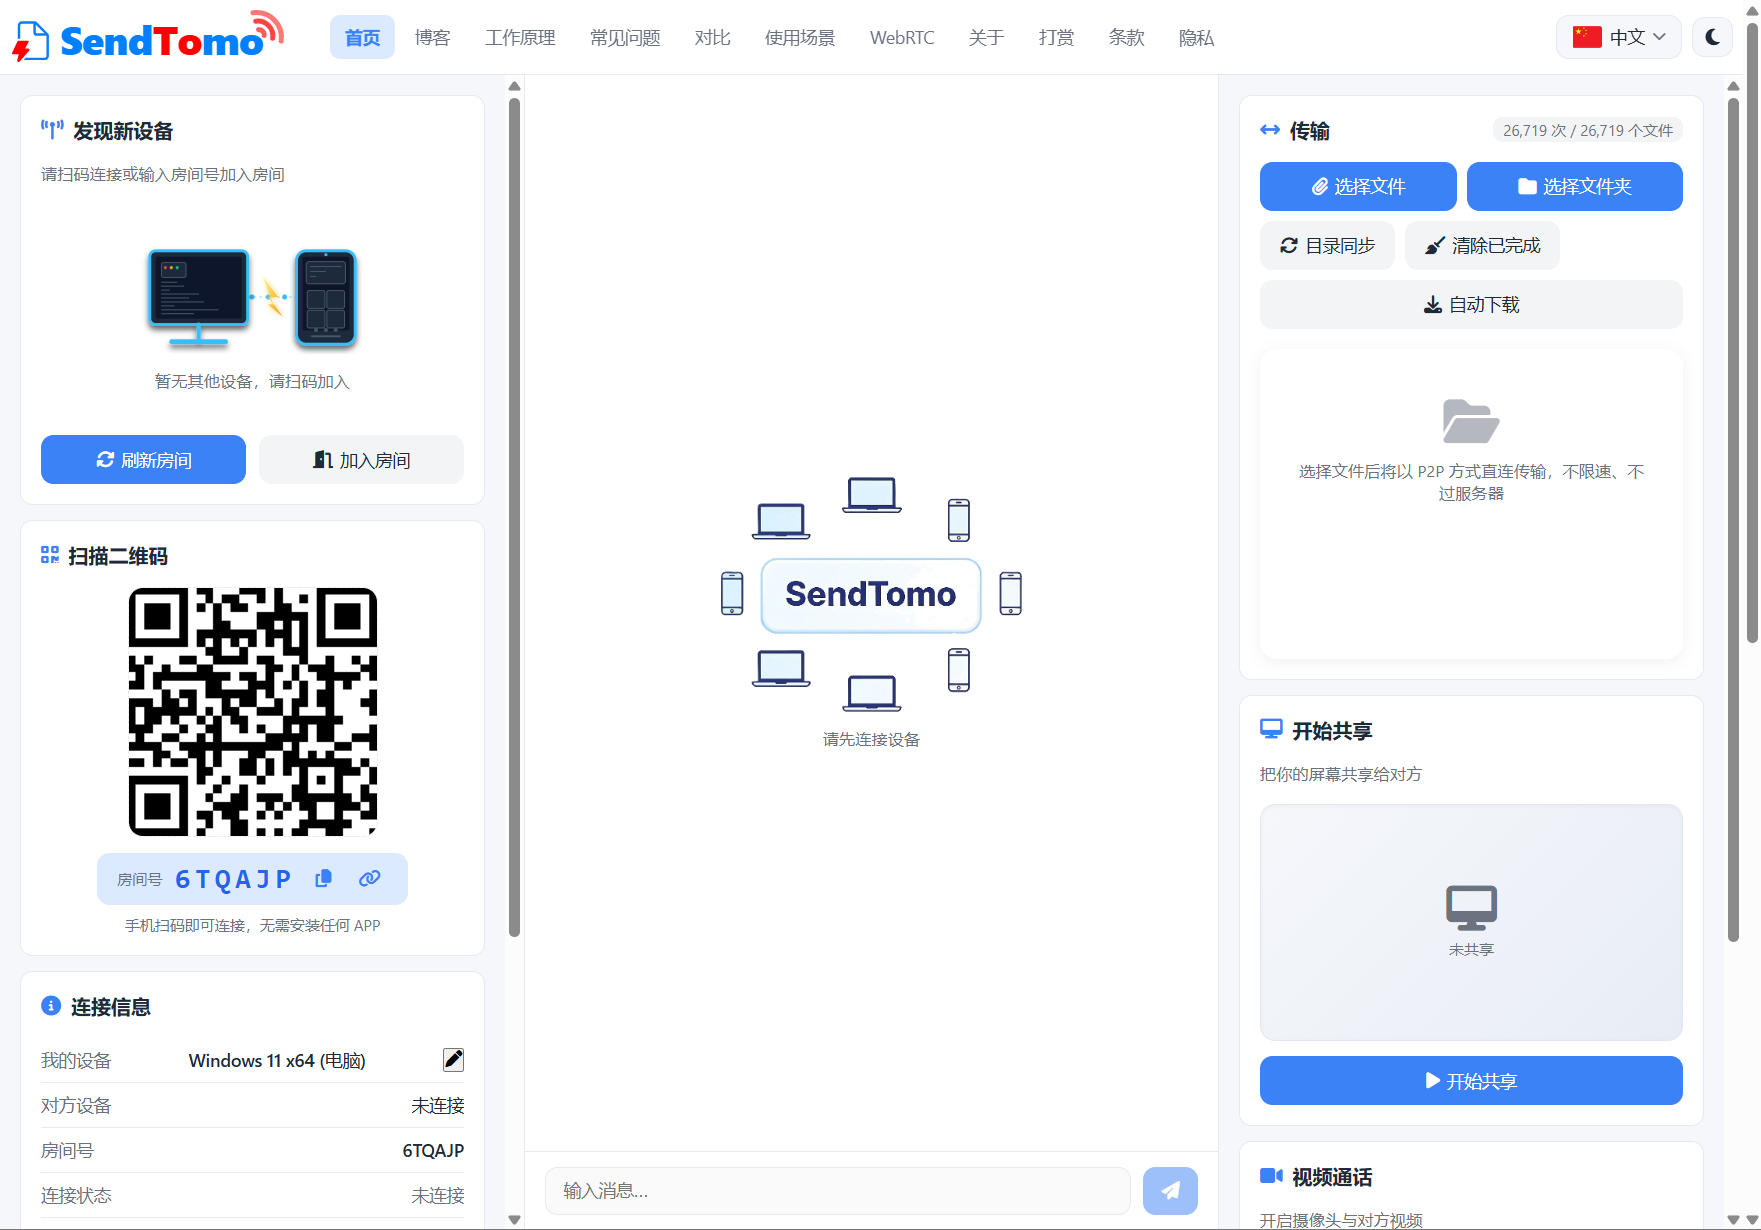Open the 关于 page
The width and height of the screenshot is (1761, 1230).
(986, 37)
